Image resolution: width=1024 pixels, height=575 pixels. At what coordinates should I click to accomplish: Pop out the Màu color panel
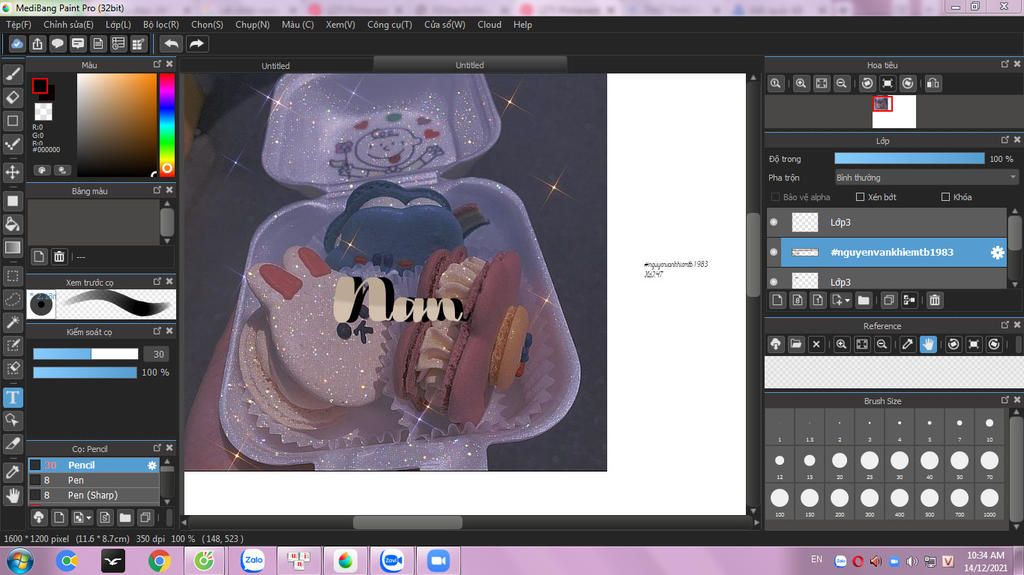(x=157, y=64)
